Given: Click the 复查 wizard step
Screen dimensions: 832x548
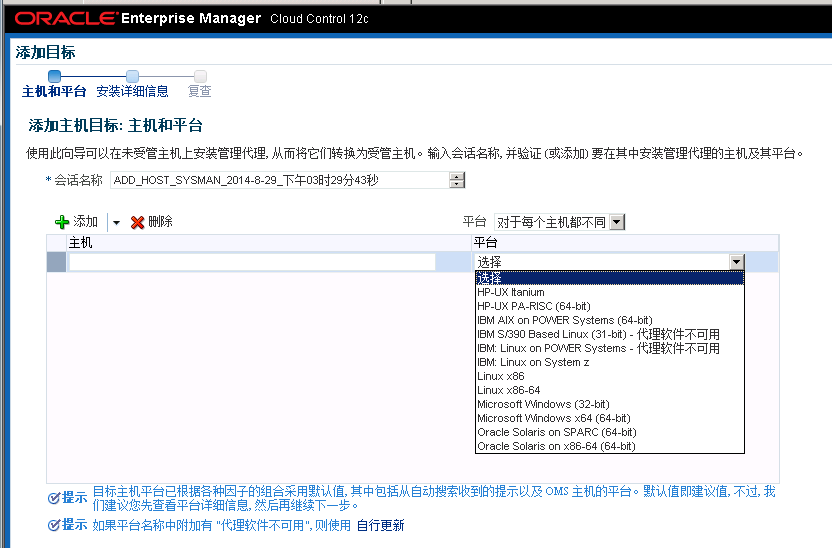Looking at the screenshot, I should [x=200, y=91].
